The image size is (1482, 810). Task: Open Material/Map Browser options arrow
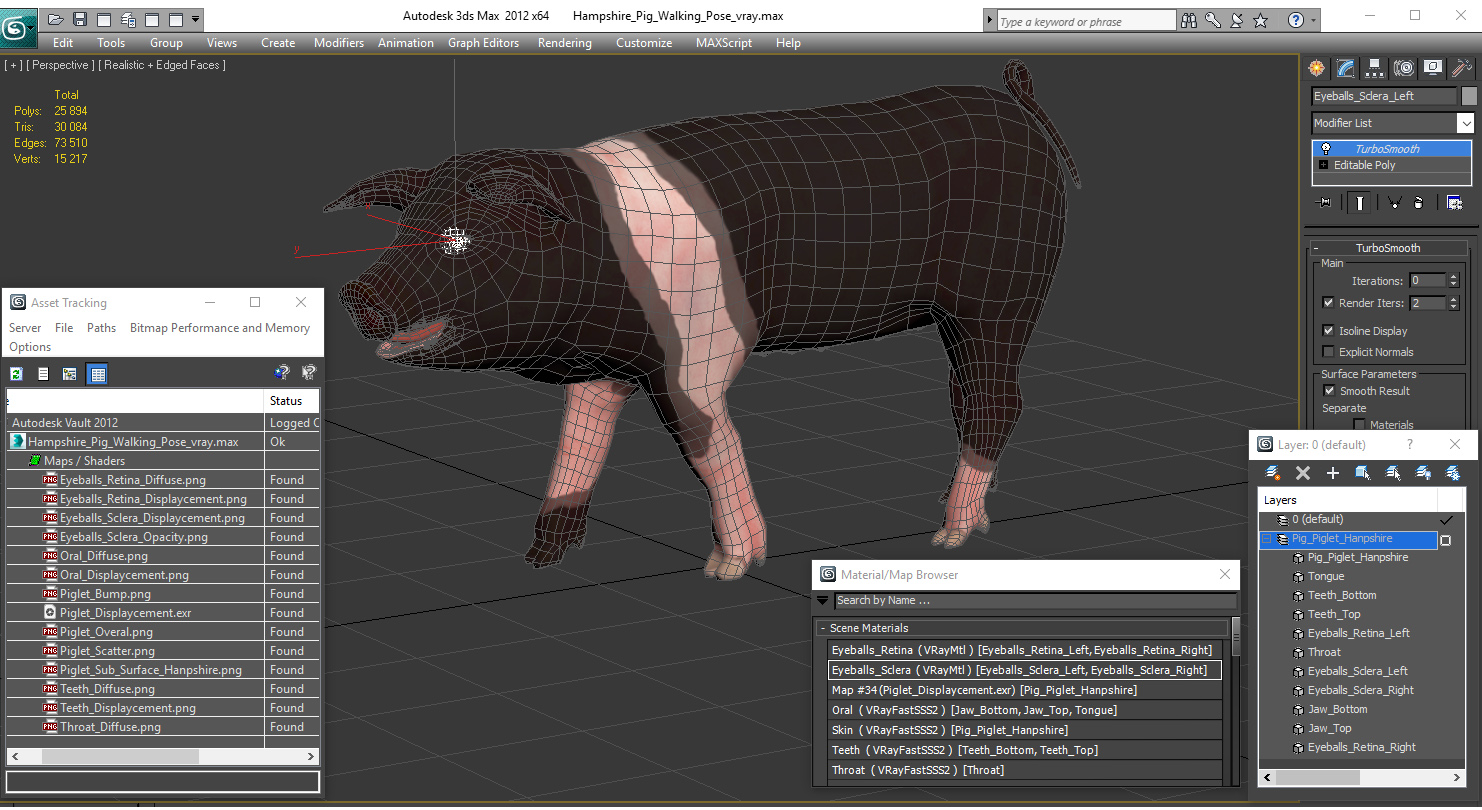823,601
